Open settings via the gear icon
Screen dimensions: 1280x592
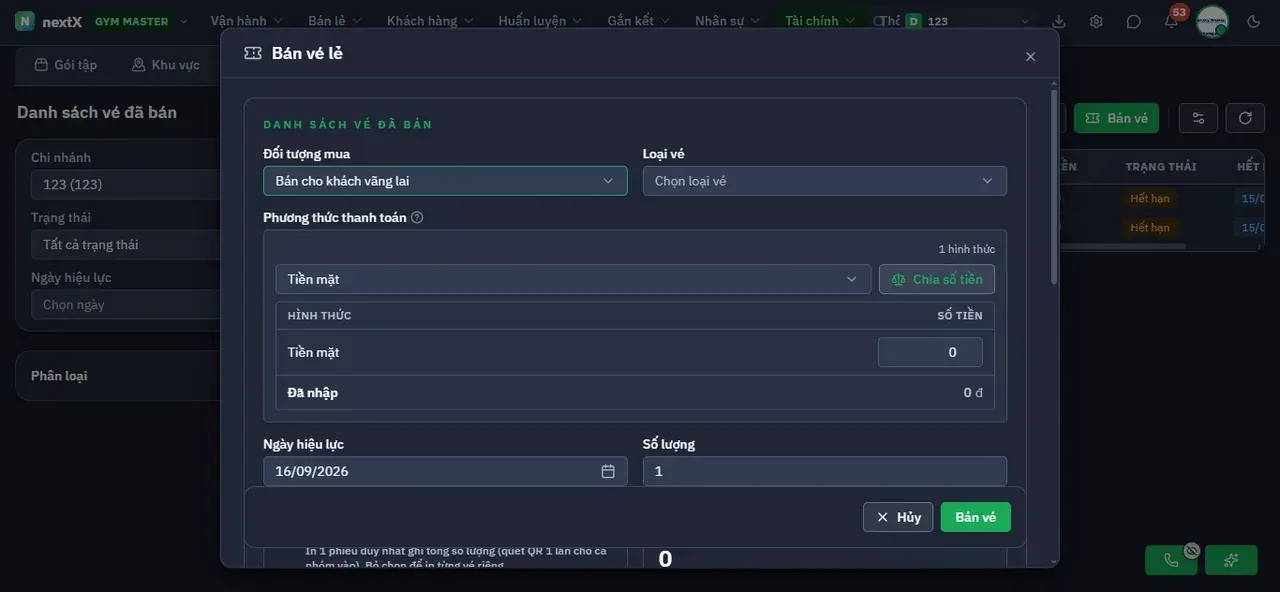[1096, 21]
